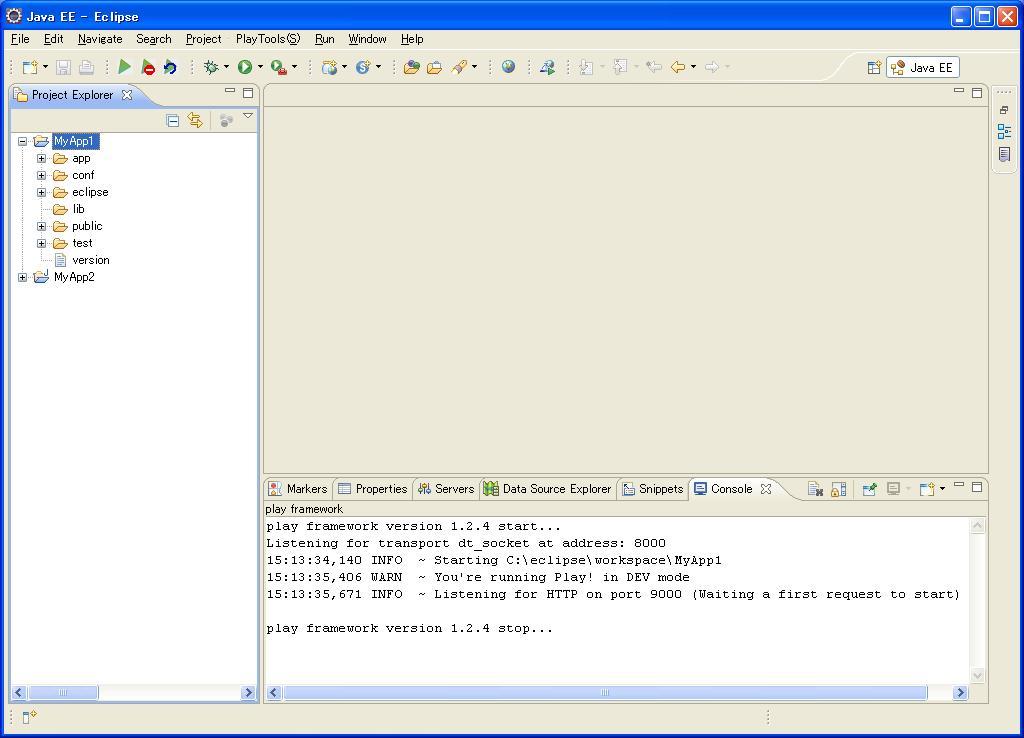1024x738 pixels.
Task: Click the Play restart icon with blue arrow
Action: point(170,67)
